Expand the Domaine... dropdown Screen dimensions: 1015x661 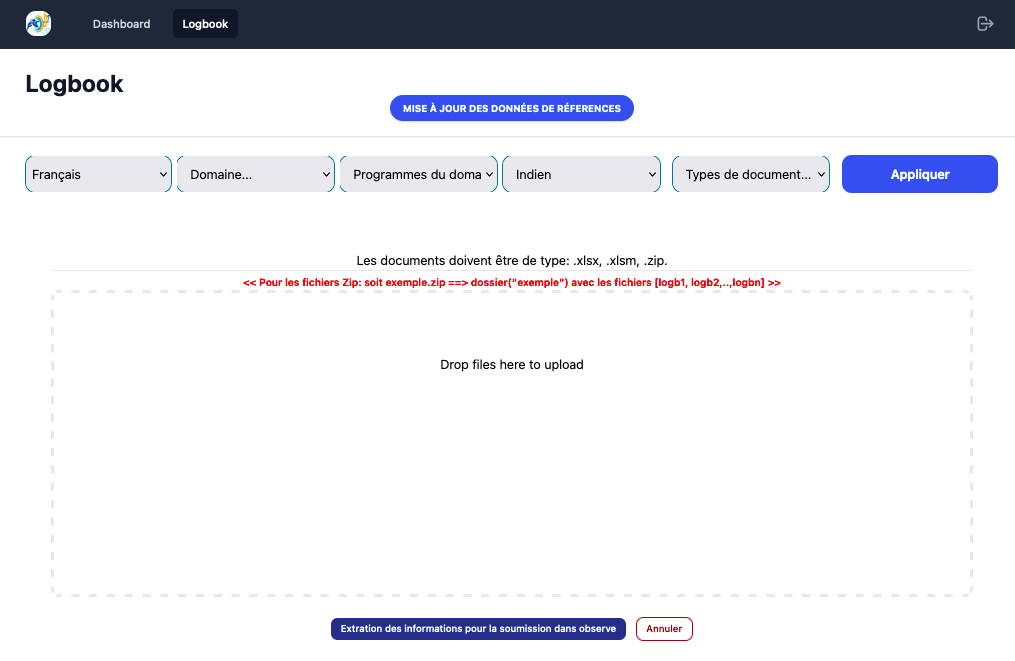coord(255,174)
